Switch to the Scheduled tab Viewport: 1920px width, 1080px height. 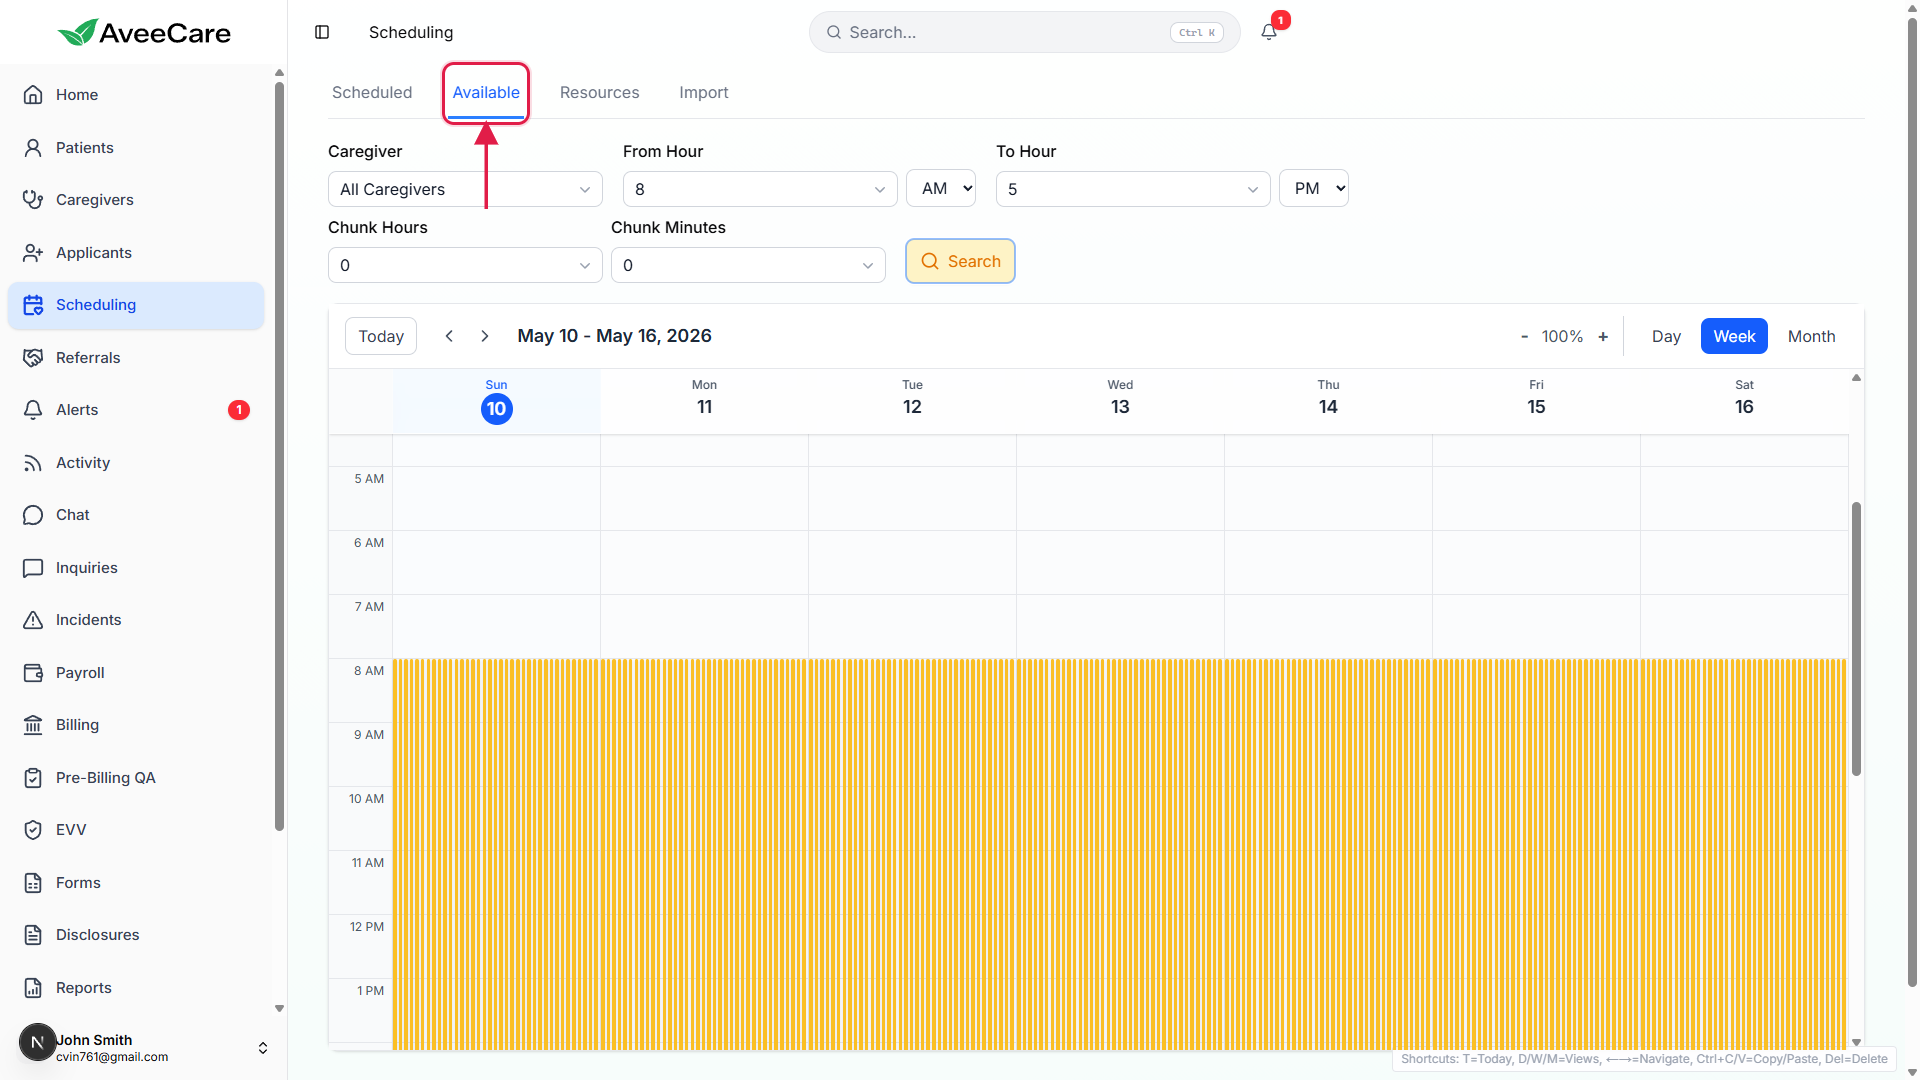[x=372, y=92]
